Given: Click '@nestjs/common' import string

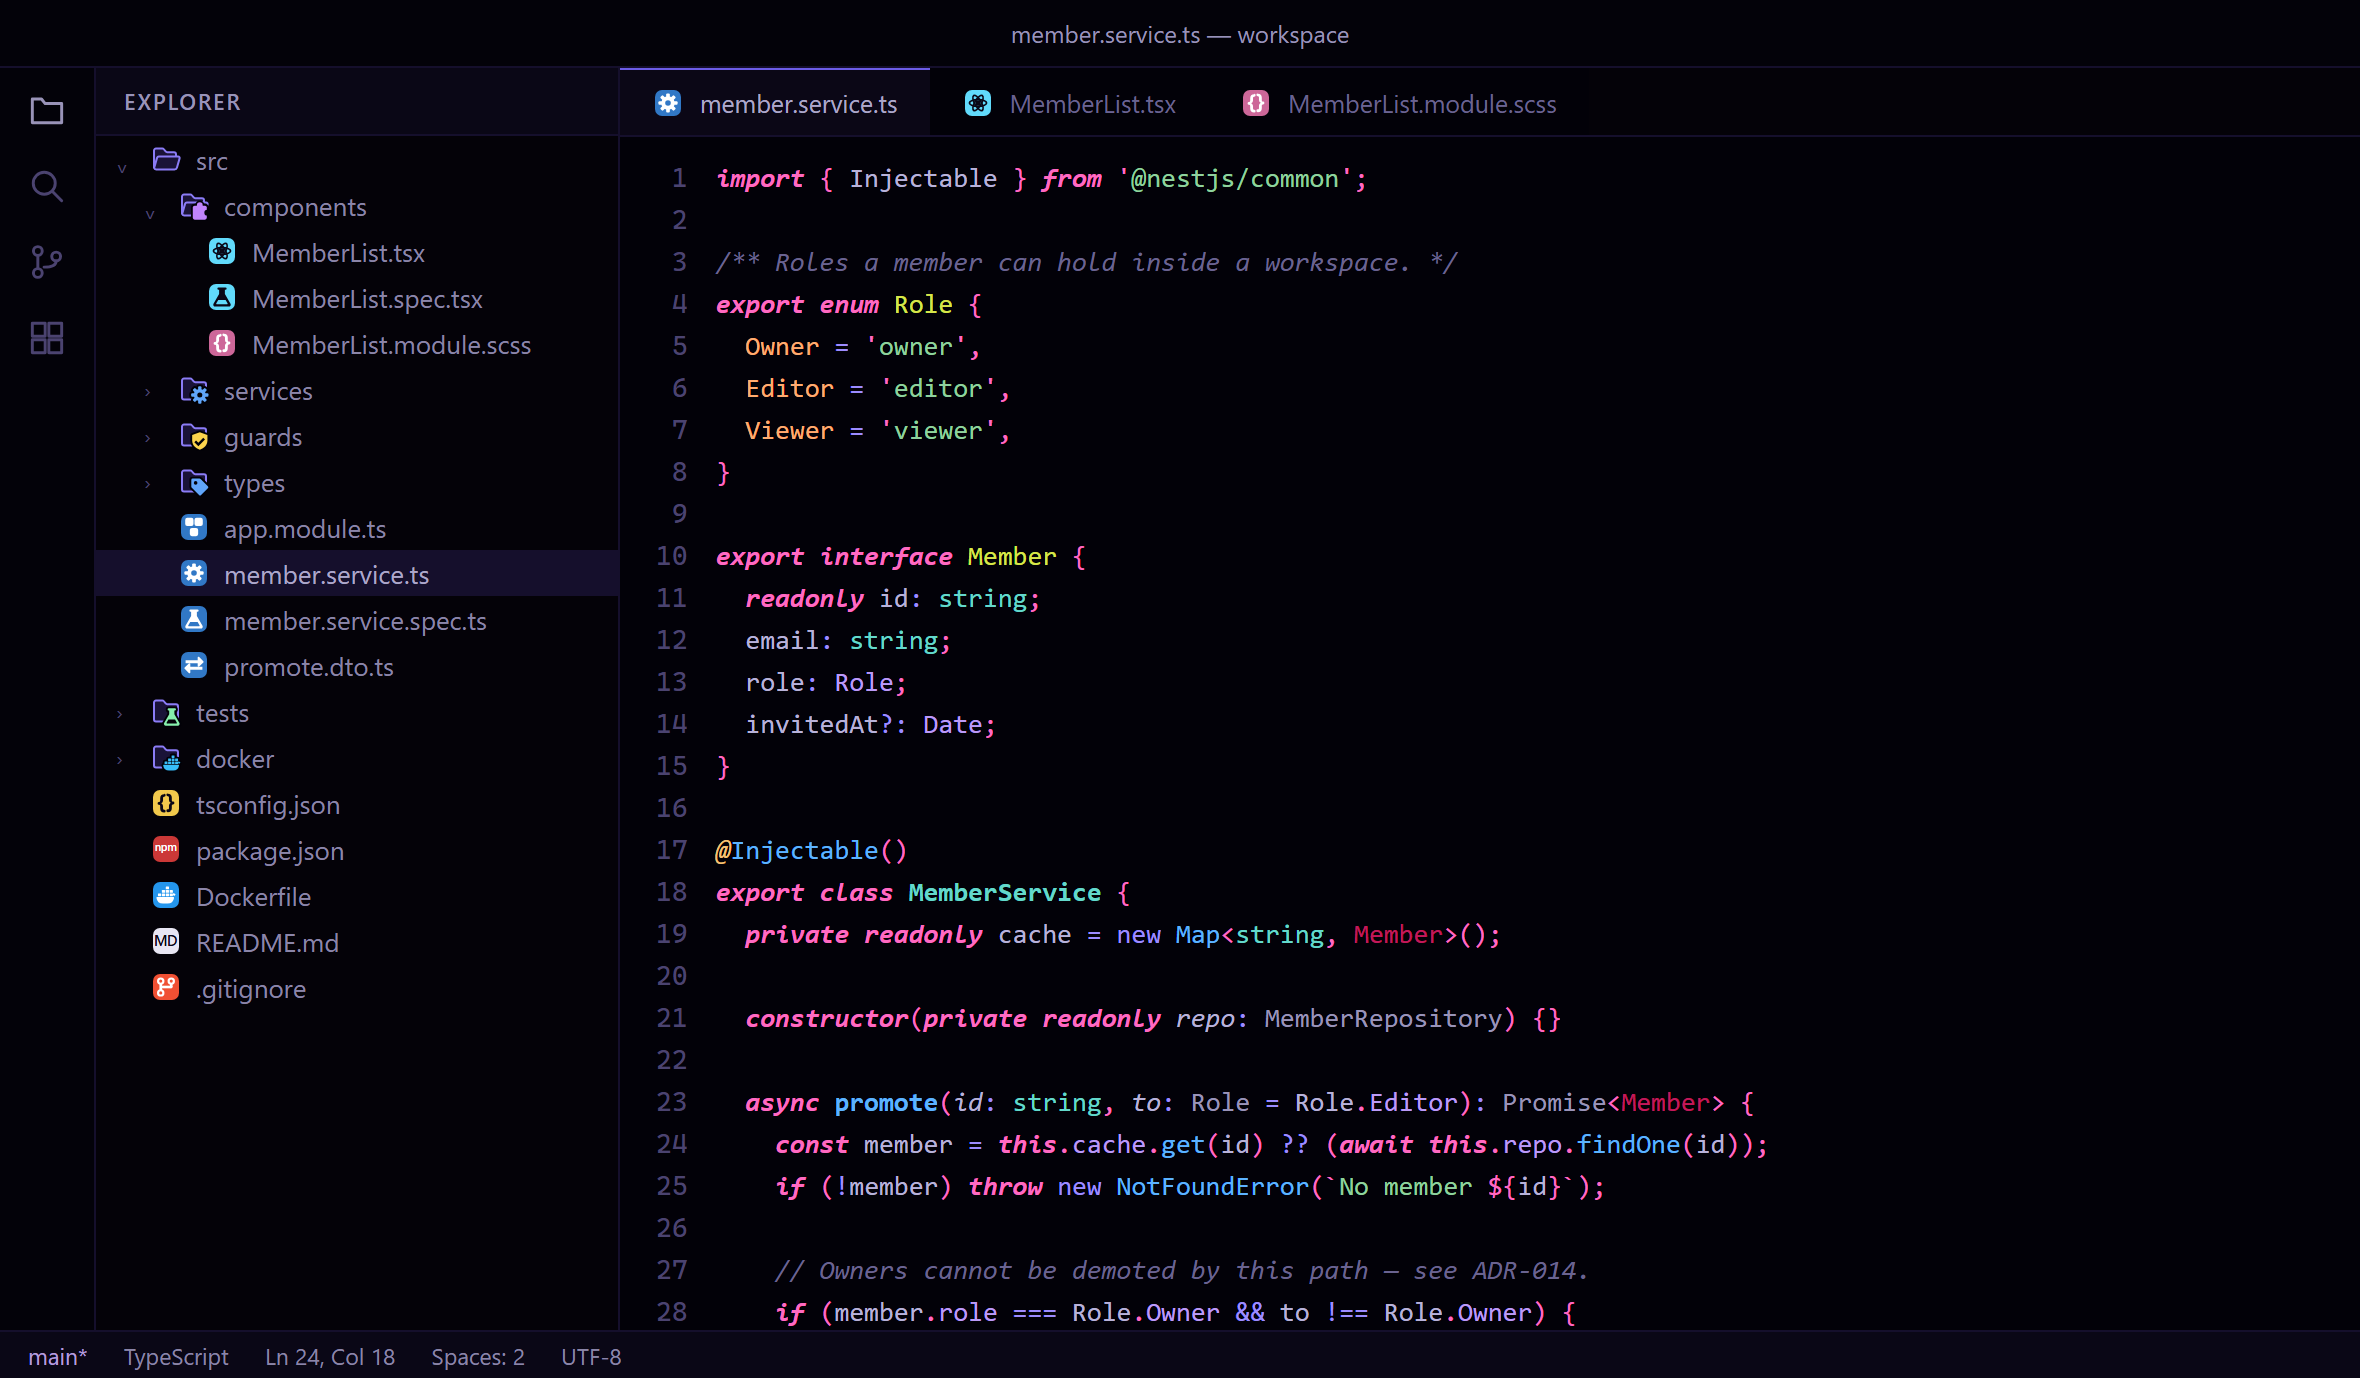Looking at the screenshot, I should pyautogui.click(x=1234, y=178).
